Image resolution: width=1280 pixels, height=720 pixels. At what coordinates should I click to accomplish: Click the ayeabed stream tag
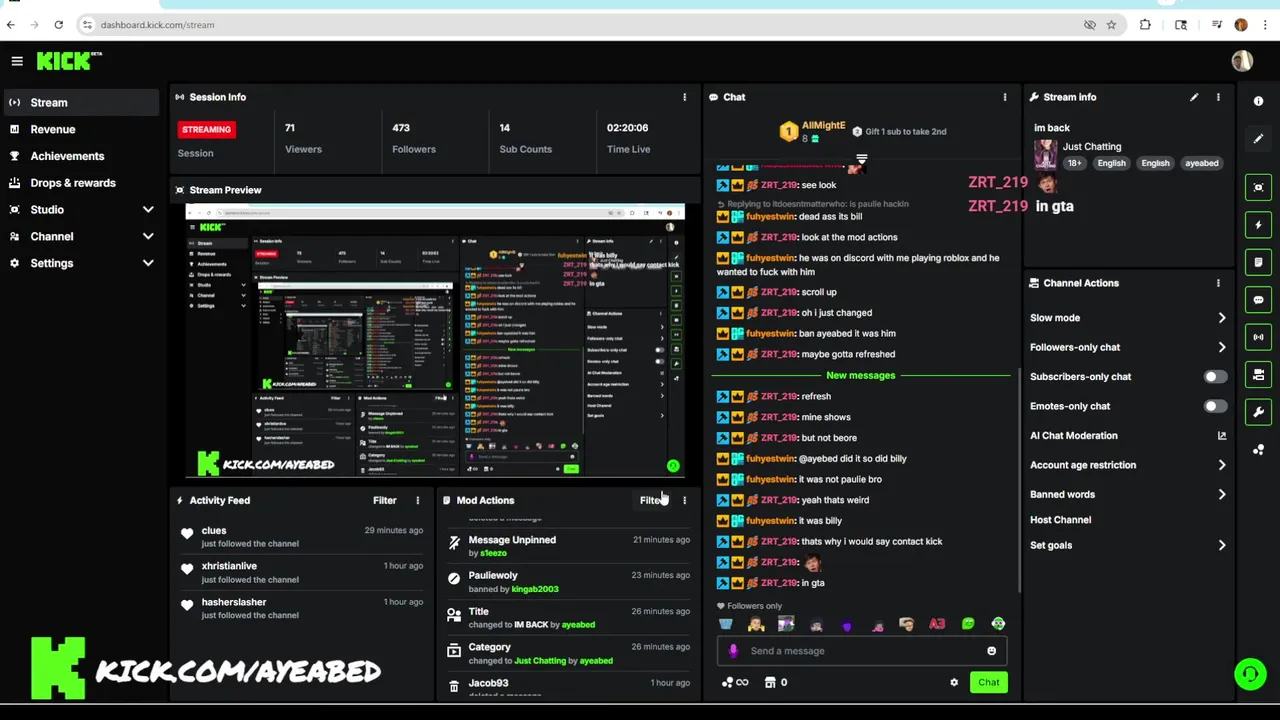pos(1202,163)
